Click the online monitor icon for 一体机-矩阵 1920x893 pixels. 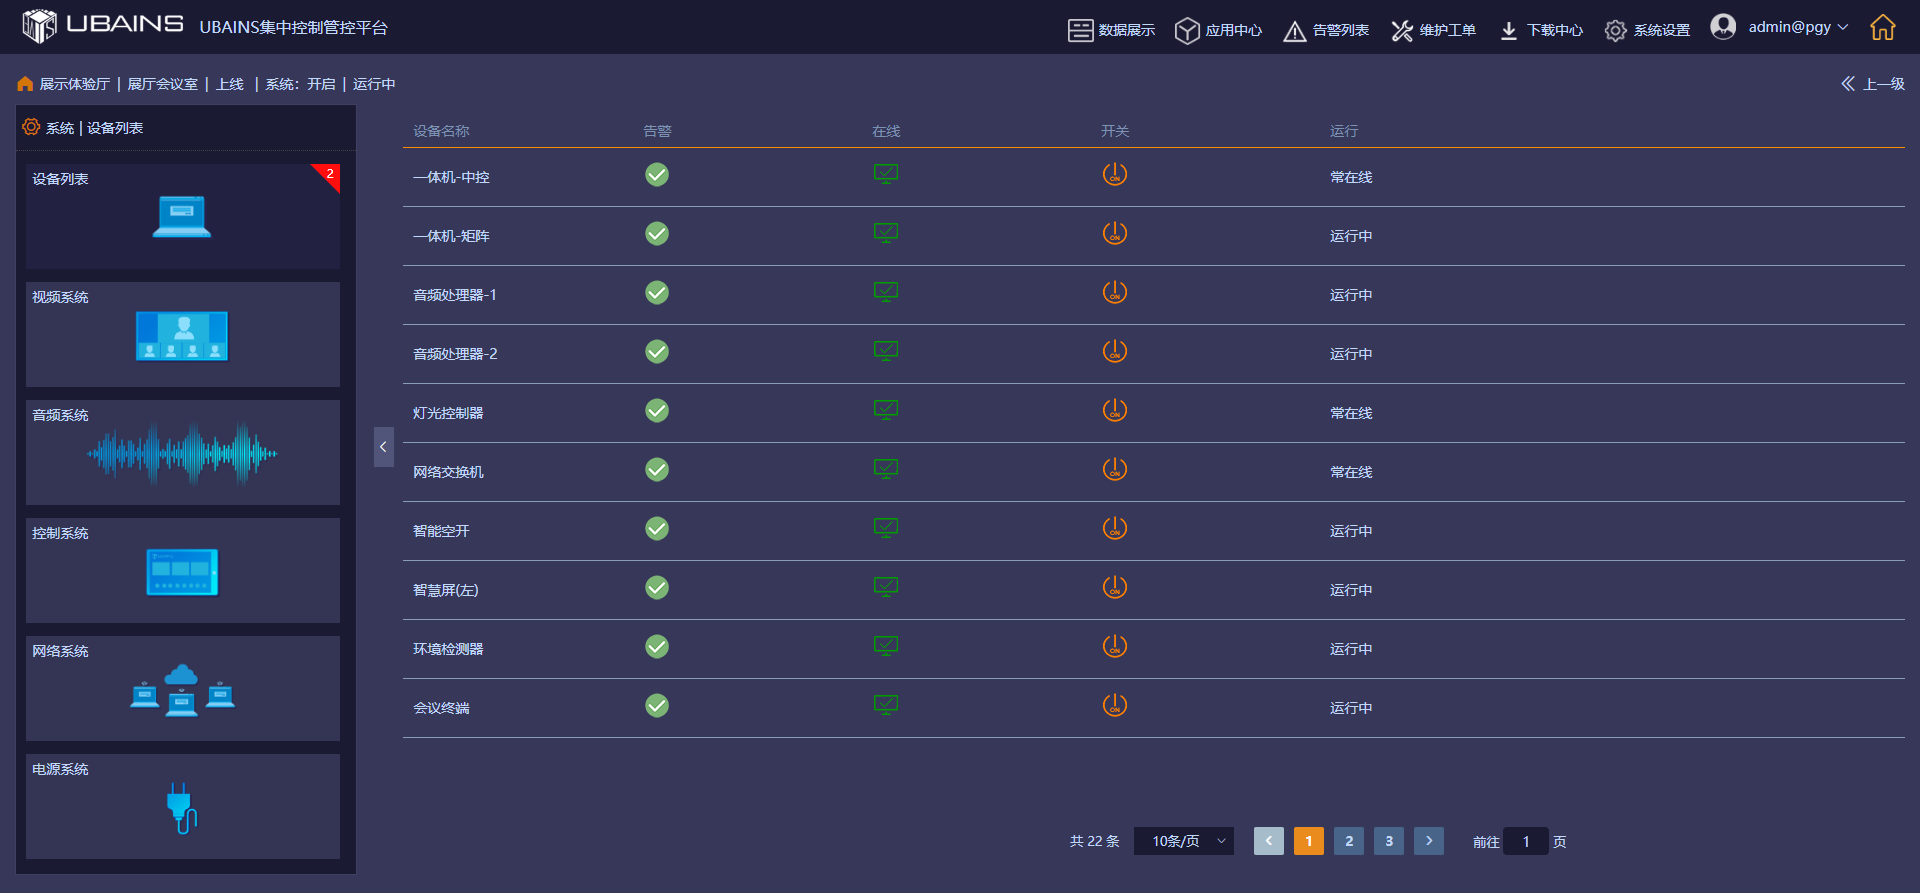pyautogui.click(x=886, y=234)
